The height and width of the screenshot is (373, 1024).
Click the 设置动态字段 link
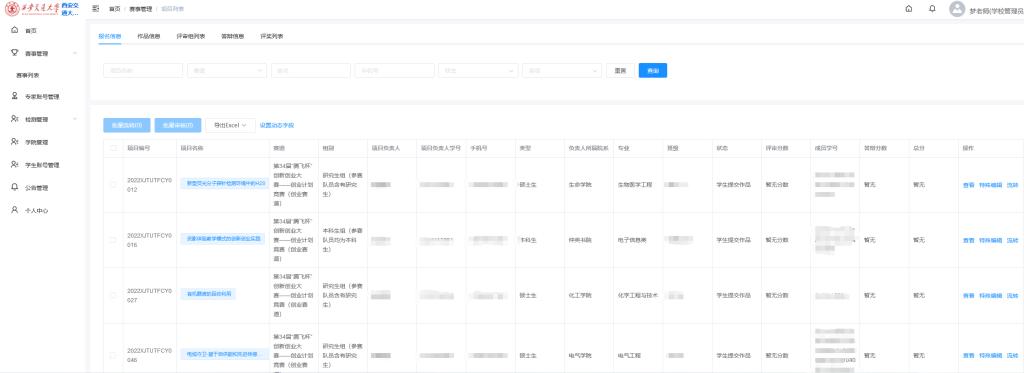pos(277,125)
